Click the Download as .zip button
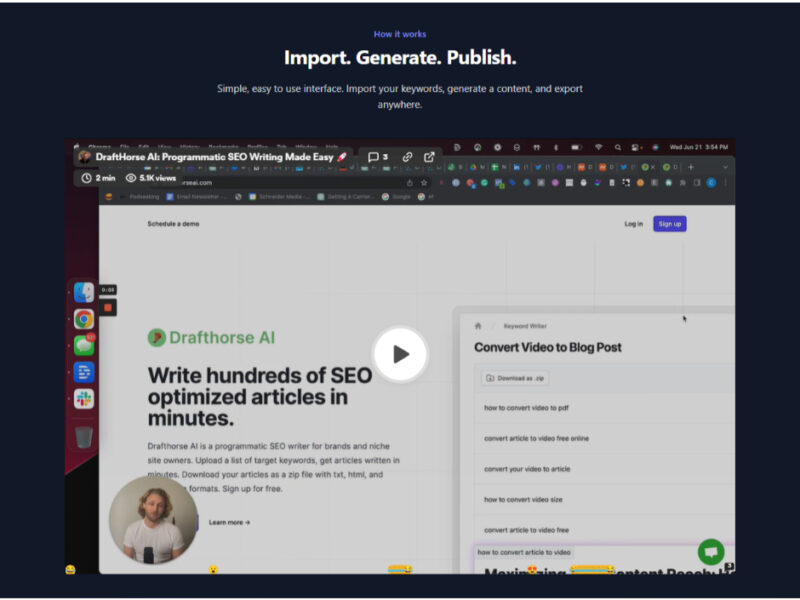 [x=515, y=378]
